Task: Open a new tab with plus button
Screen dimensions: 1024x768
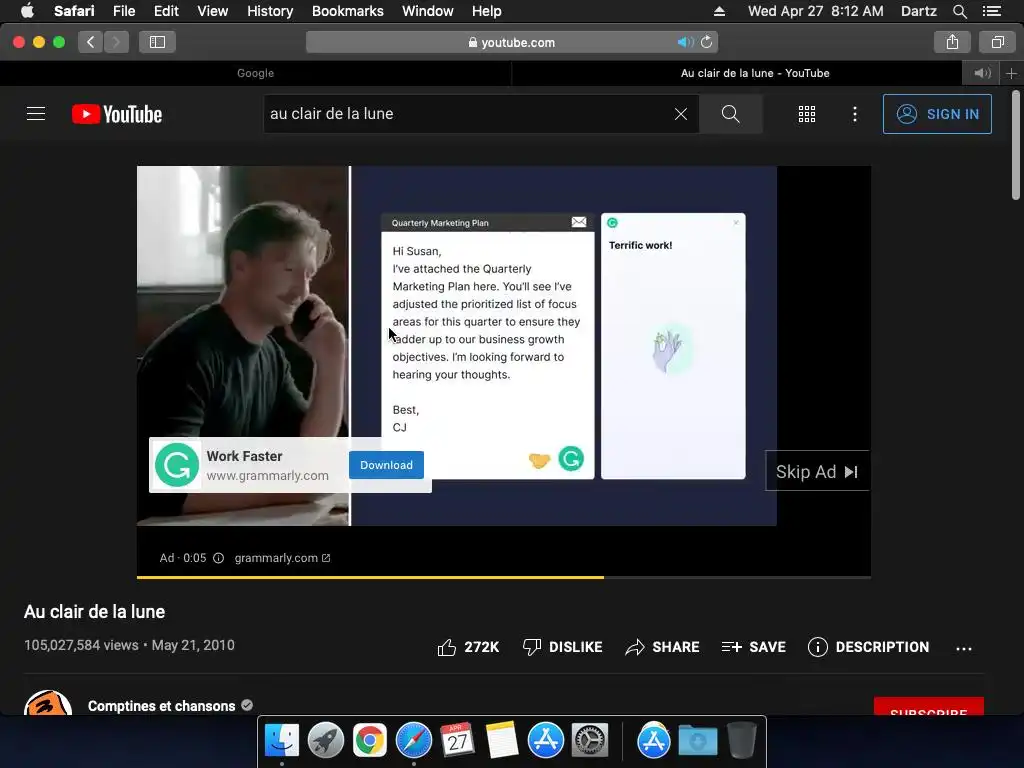Action: pyautogui.click(x=1011, y=73)
